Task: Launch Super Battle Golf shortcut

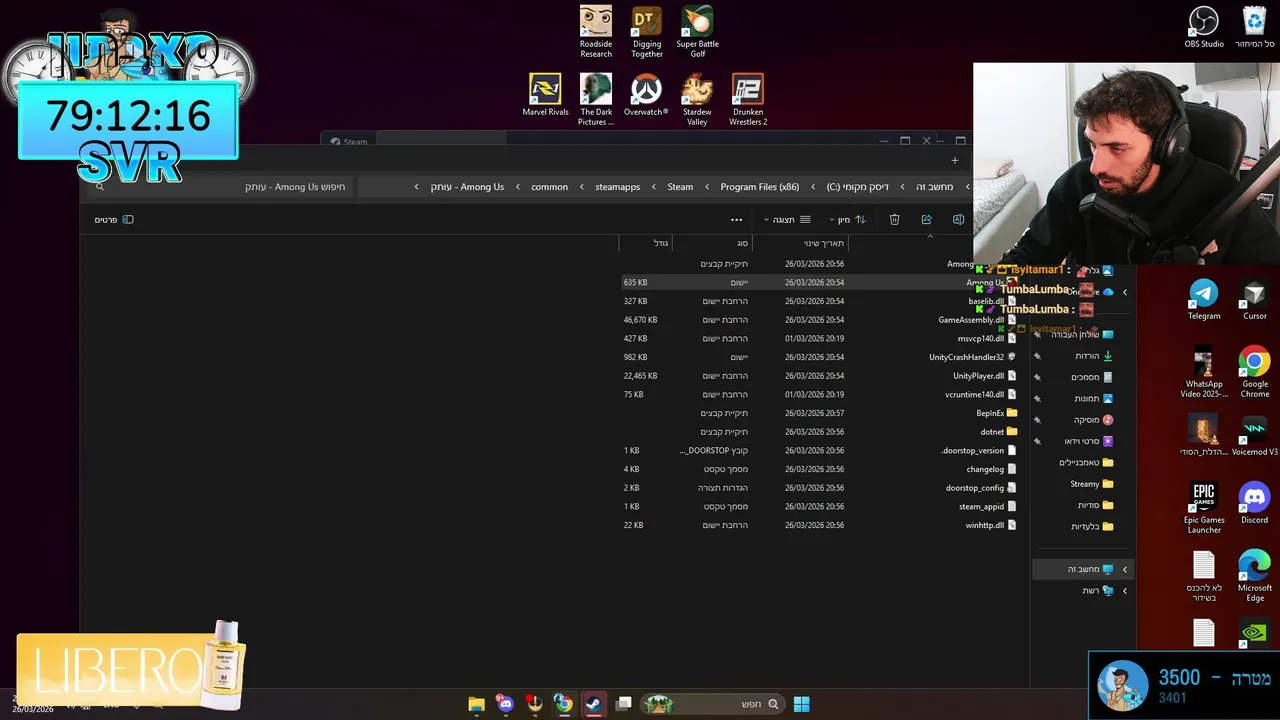Action: pyautogui.click(x=698, y=32)
